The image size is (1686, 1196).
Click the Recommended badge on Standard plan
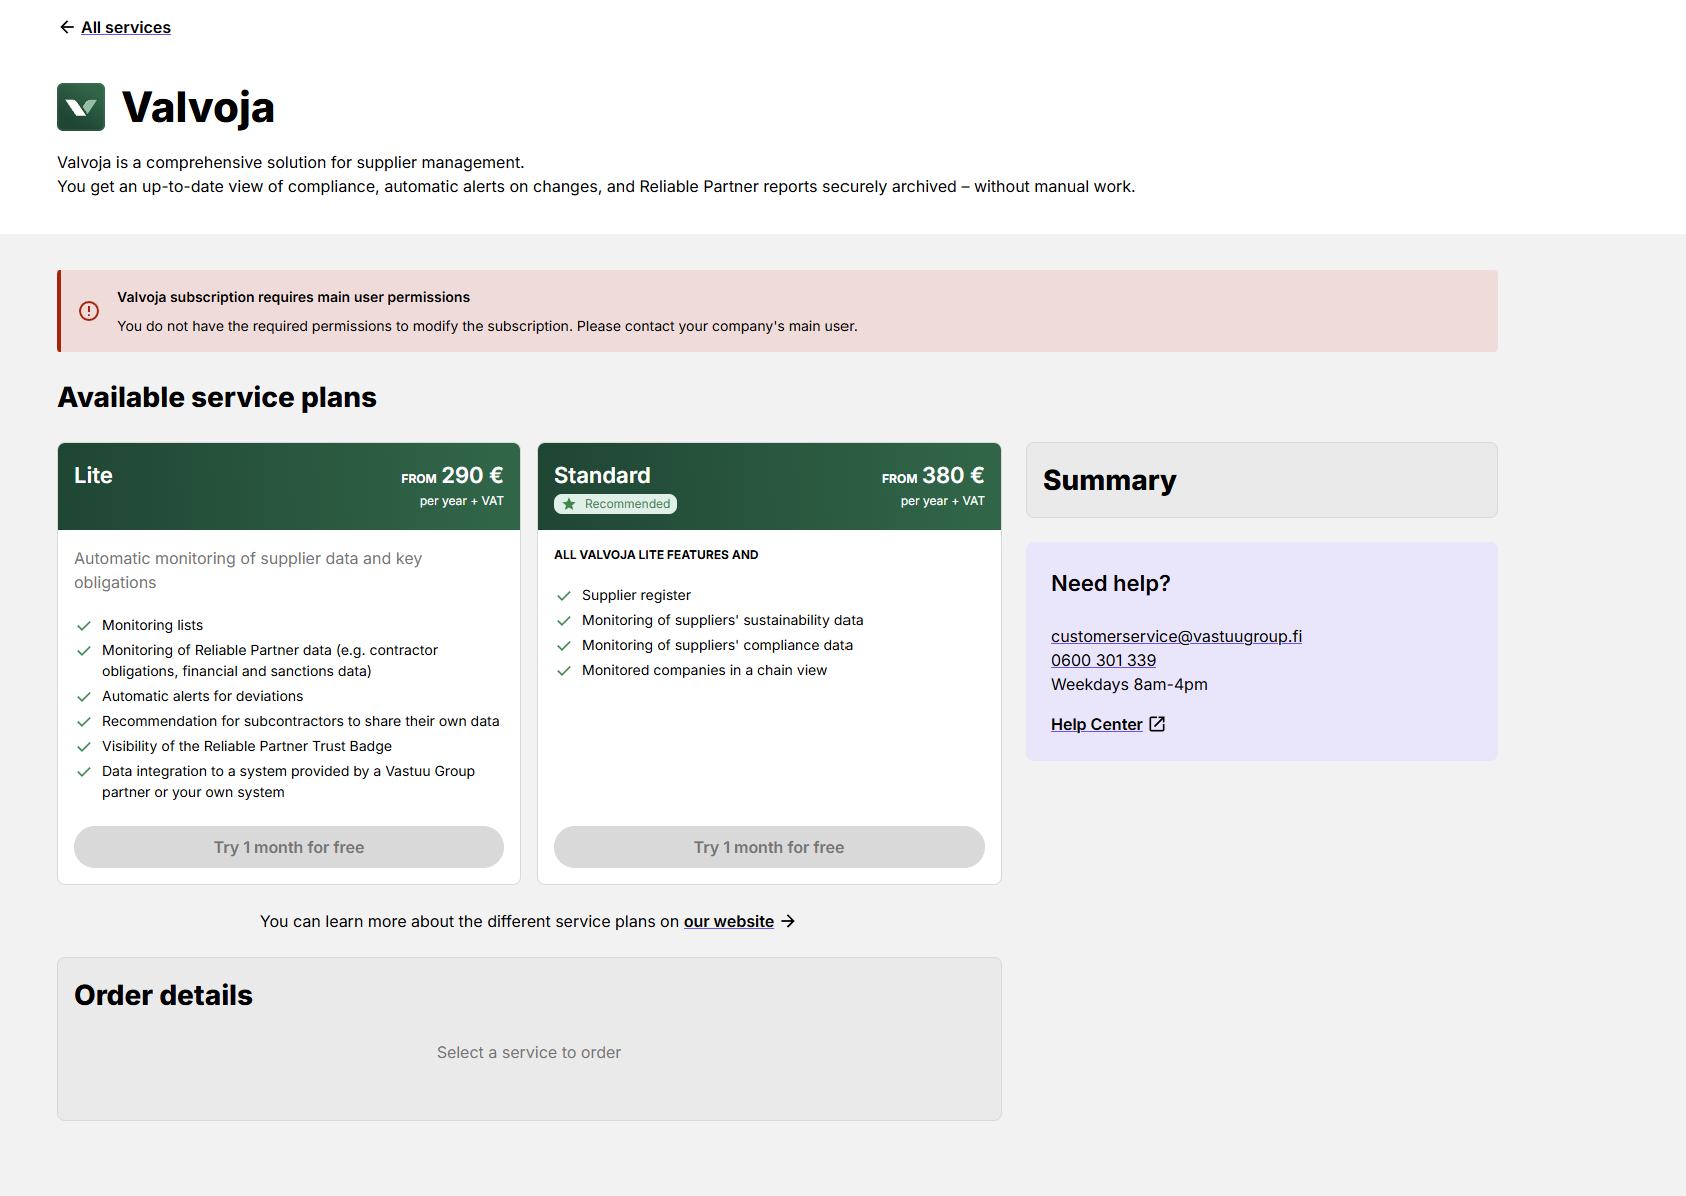pyautogui.click(x=616, y=504)
